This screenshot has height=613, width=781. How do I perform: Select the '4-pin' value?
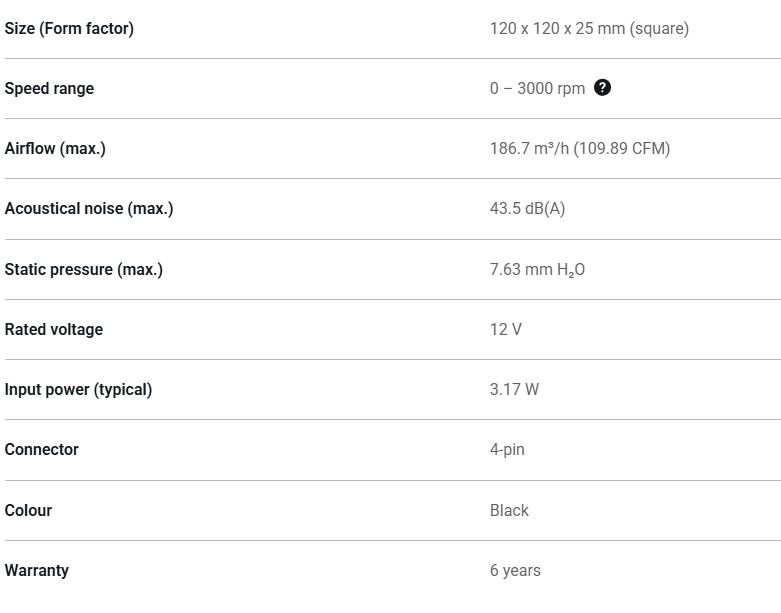click(x=507, y=450)
